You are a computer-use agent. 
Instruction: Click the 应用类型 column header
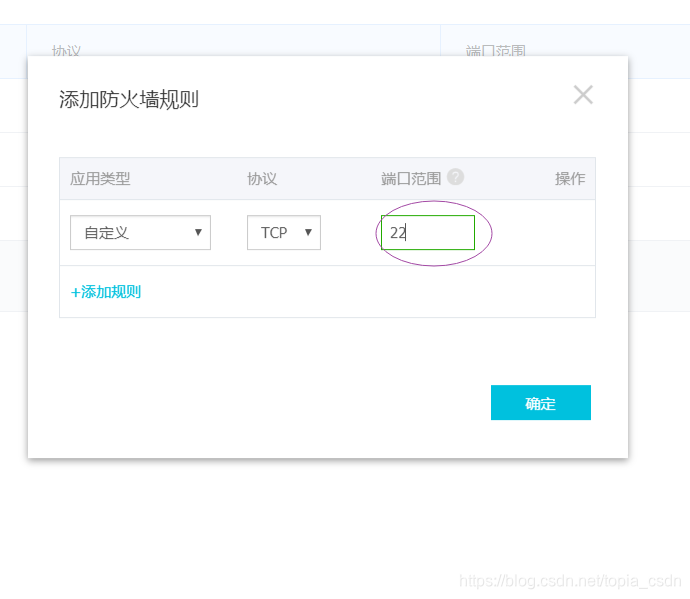[100, 179]
